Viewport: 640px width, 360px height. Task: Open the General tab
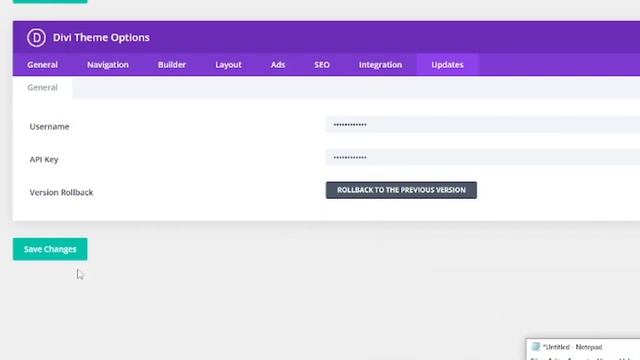coord(42,64)
